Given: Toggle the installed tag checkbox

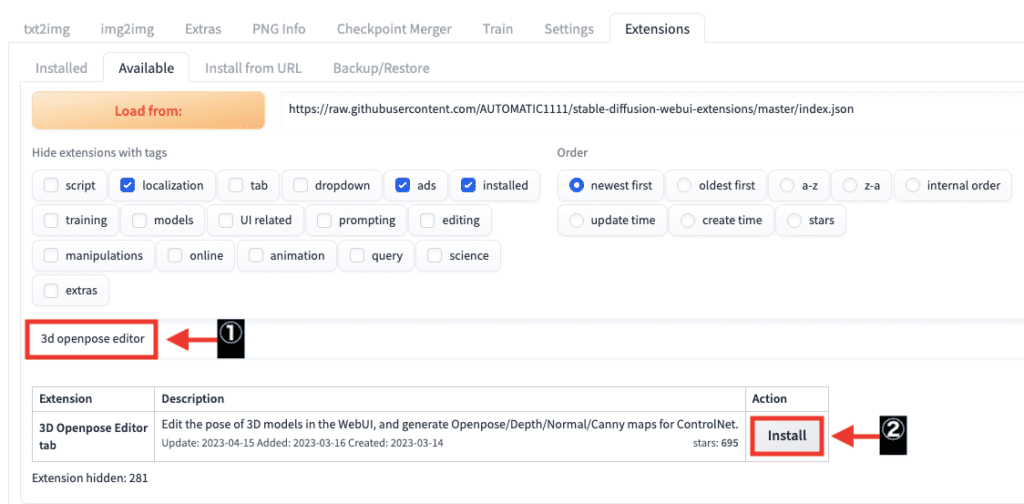Looking at the screenshot, I should [x=469, y=185].
